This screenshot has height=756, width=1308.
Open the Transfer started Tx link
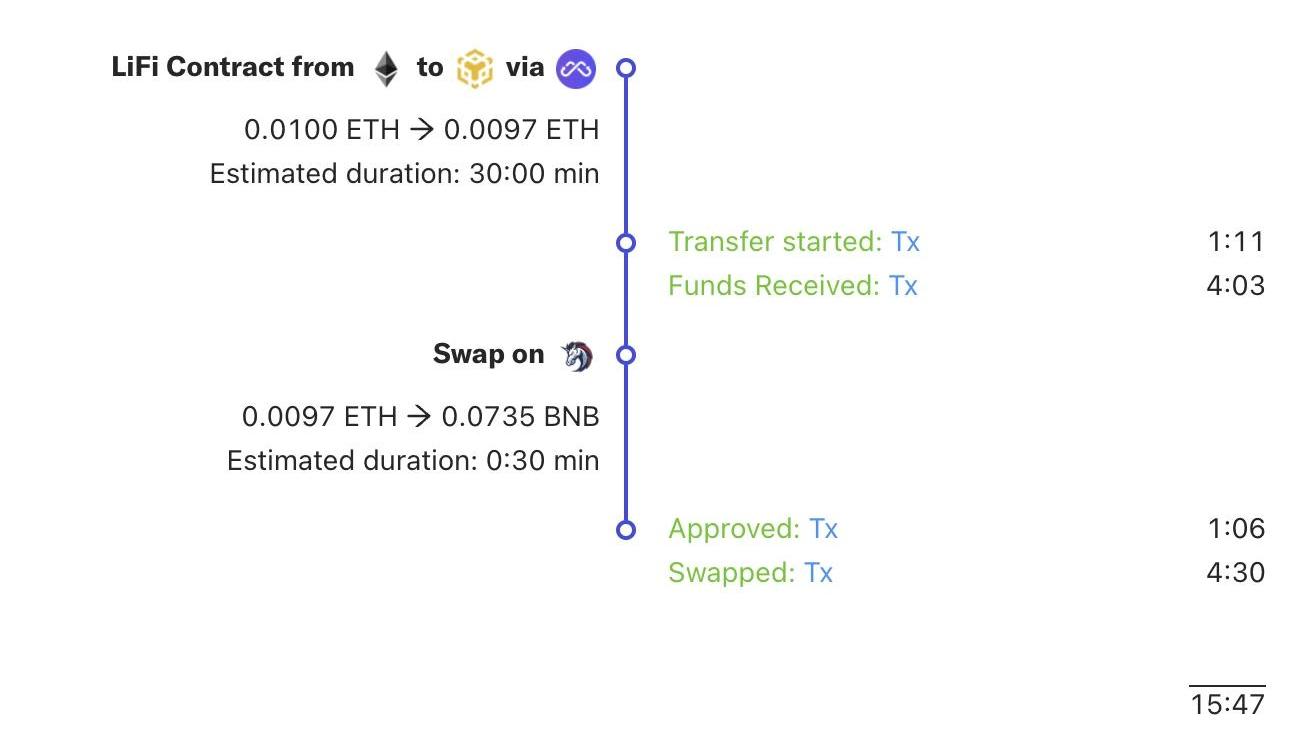coord(905,242)
